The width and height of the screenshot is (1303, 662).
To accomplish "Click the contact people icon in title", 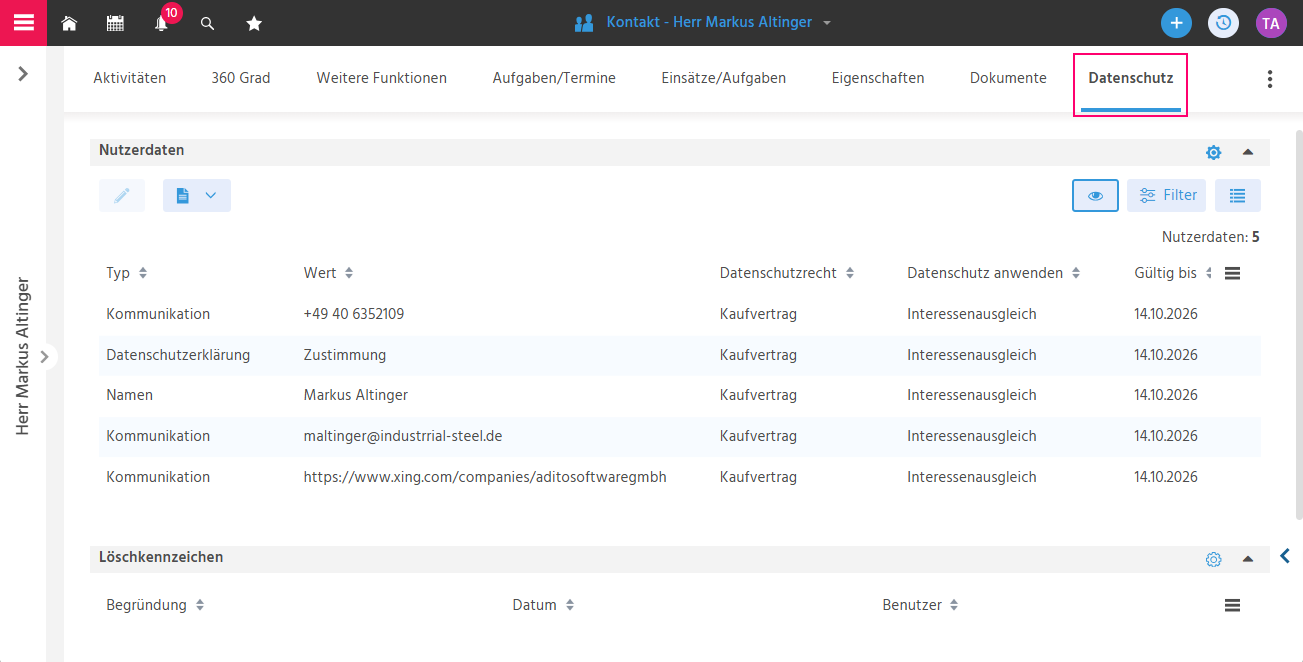I will click(x=584, y=23).
